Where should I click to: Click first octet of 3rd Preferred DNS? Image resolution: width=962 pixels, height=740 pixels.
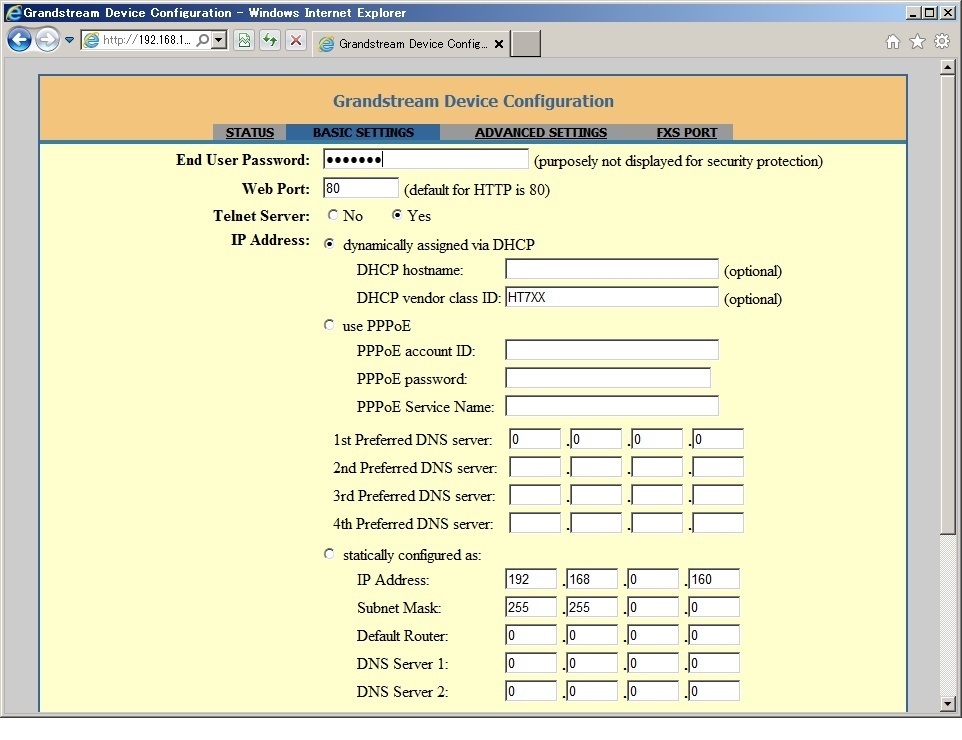point(535,495)
